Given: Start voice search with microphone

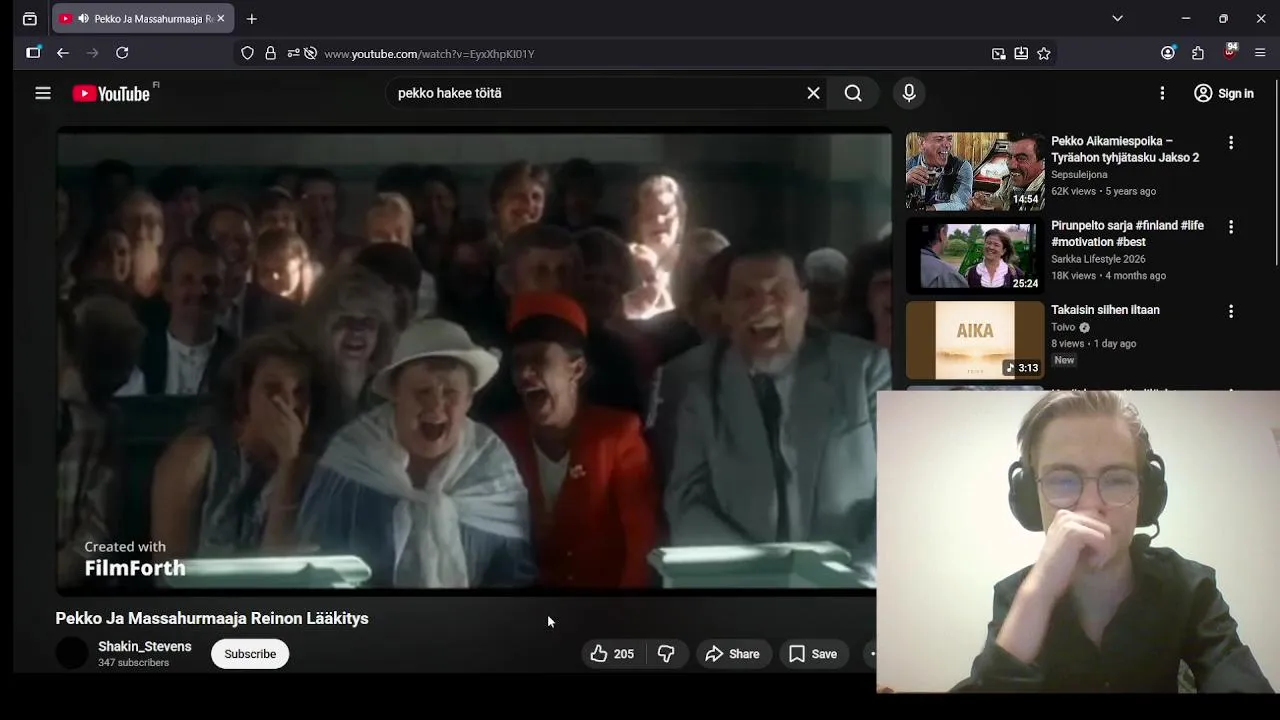Looking at the screenshot, I should [x=909, y=93].
